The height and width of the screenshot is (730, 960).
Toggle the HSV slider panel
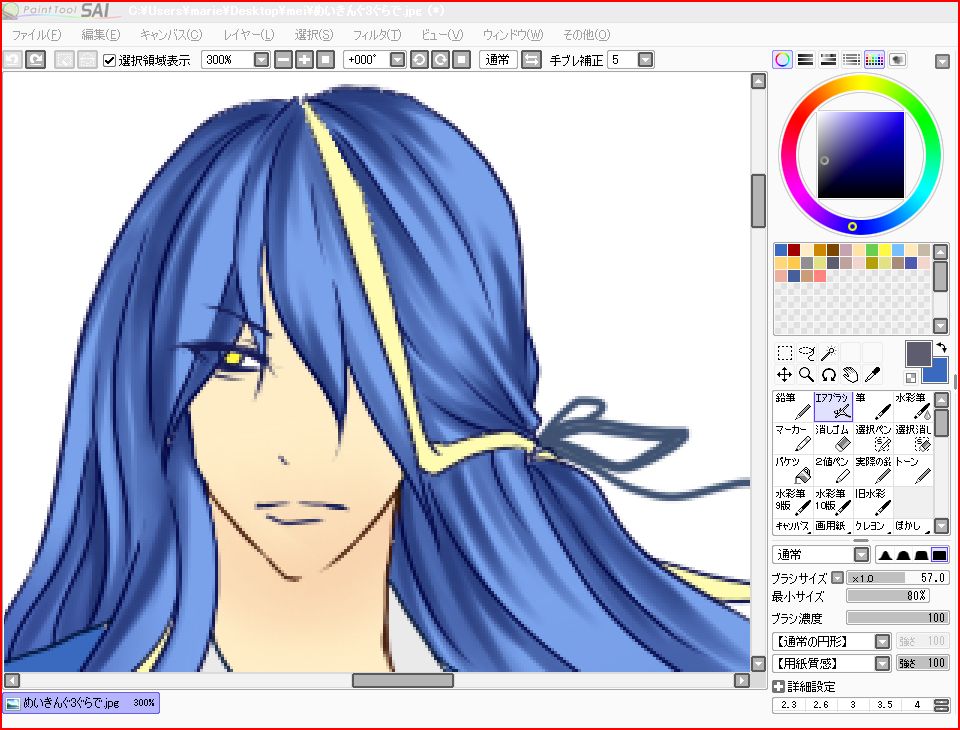(x=828, y=59)
